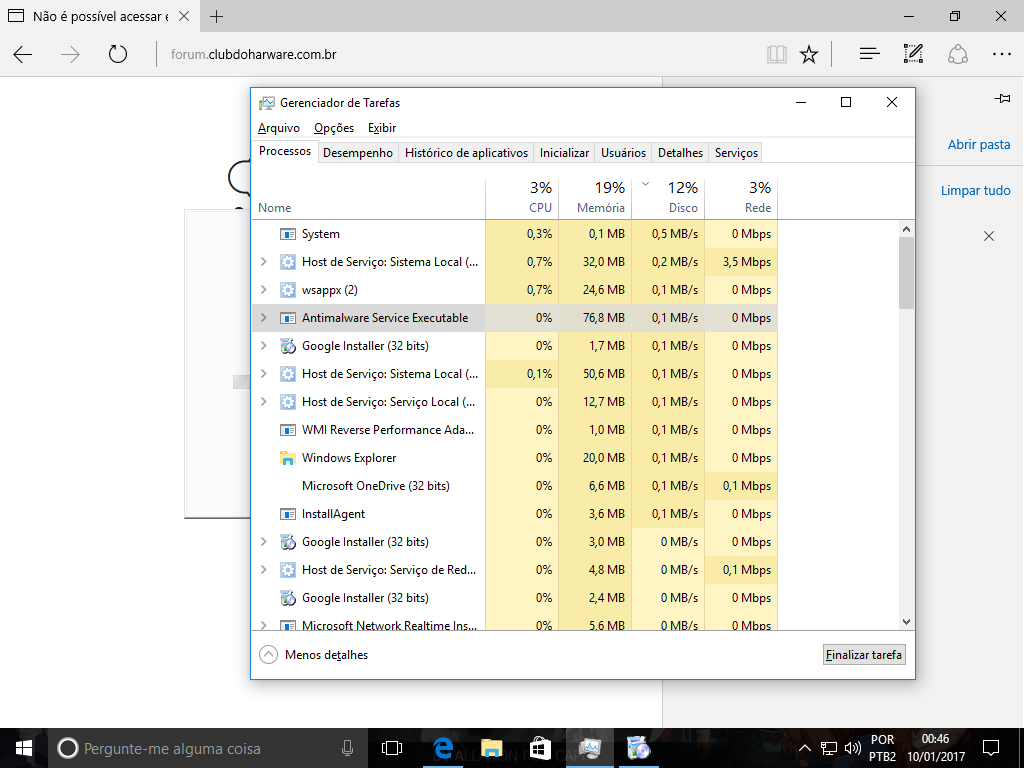1024x768 pixels.
Task: Click the Limpar tudo link
Action: 976,191
